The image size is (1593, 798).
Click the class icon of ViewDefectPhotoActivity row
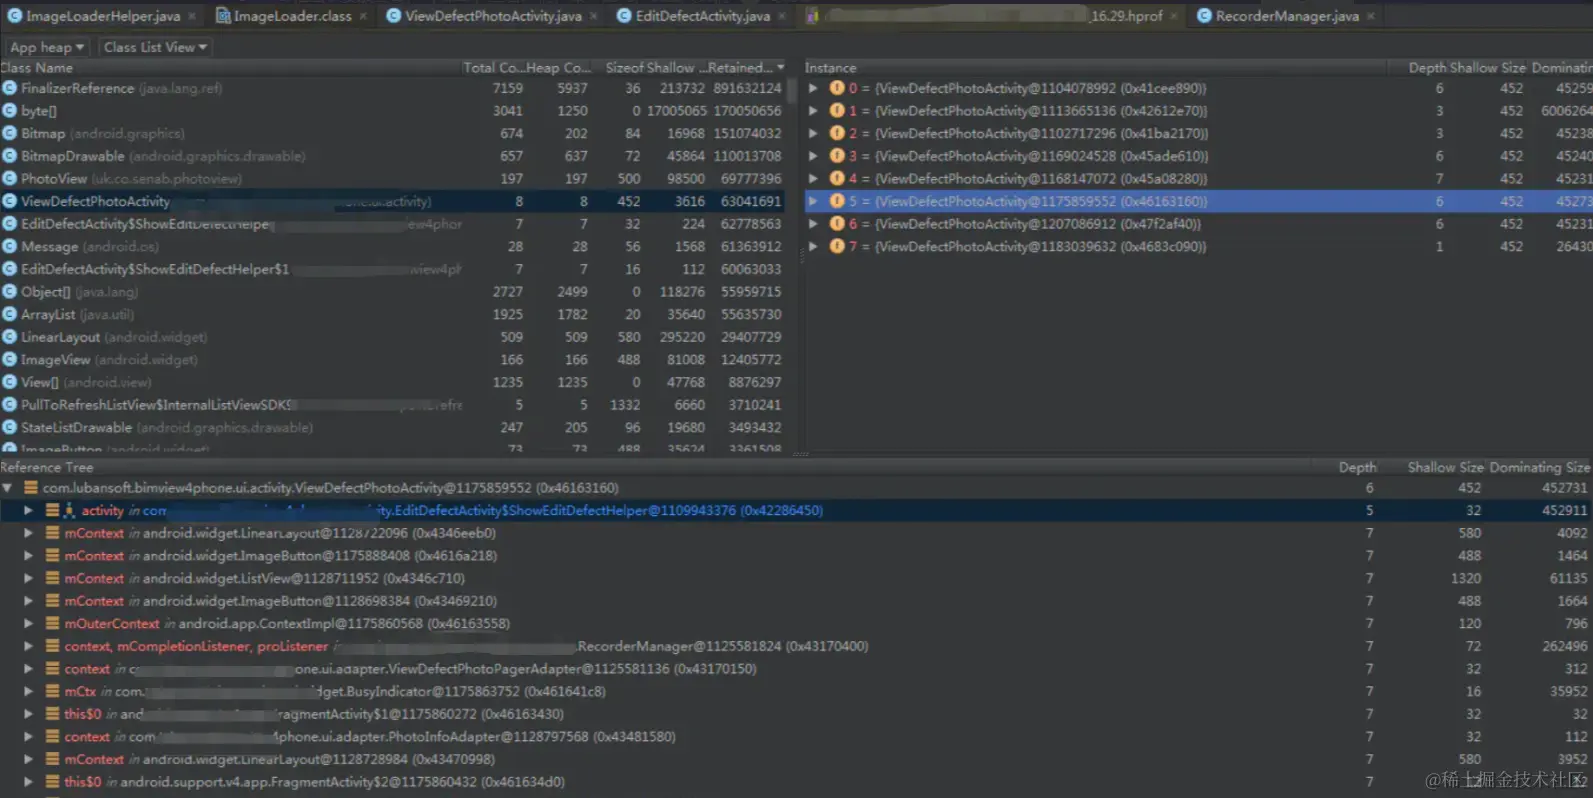coord(10,201)
